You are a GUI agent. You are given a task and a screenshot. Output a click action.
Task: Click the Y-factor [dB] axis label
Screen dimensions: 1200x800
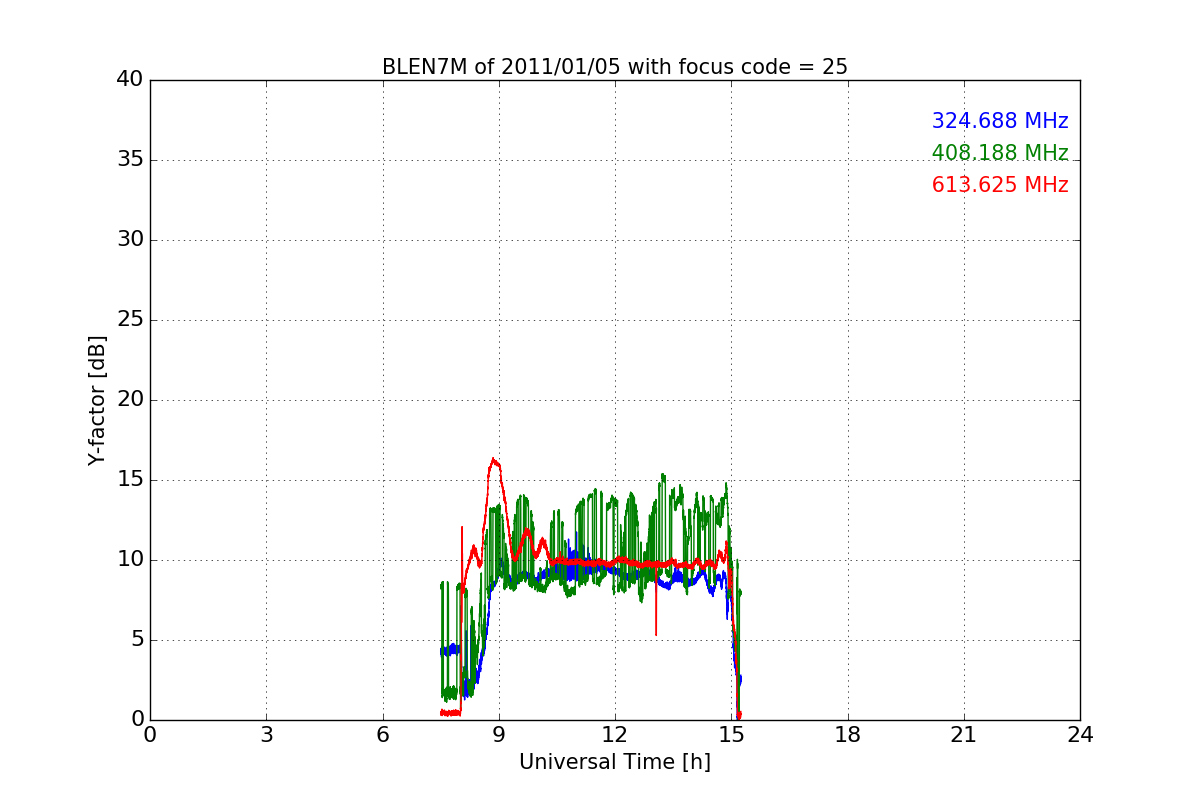(x=97, y=400)
